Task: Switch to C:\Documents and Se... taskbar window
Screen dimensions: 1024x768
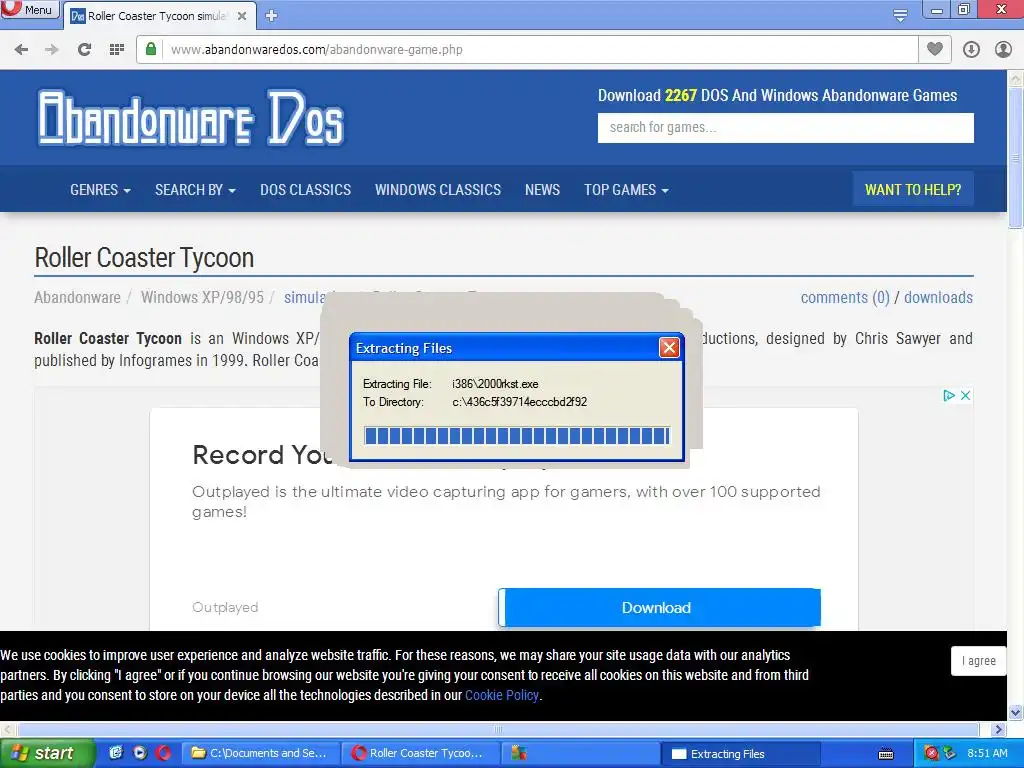Action: [261, 754]
